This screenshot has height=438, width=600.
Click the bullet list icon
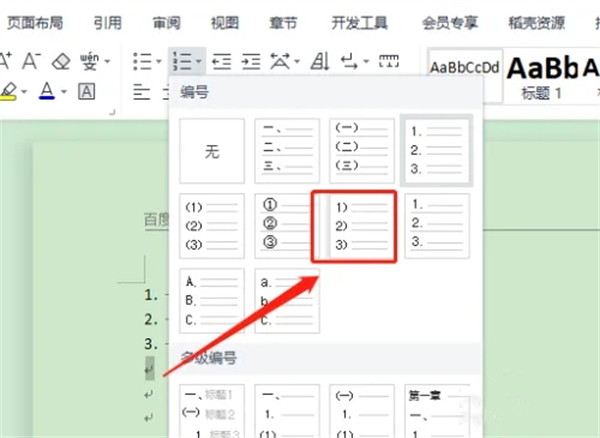click(142, 61)
